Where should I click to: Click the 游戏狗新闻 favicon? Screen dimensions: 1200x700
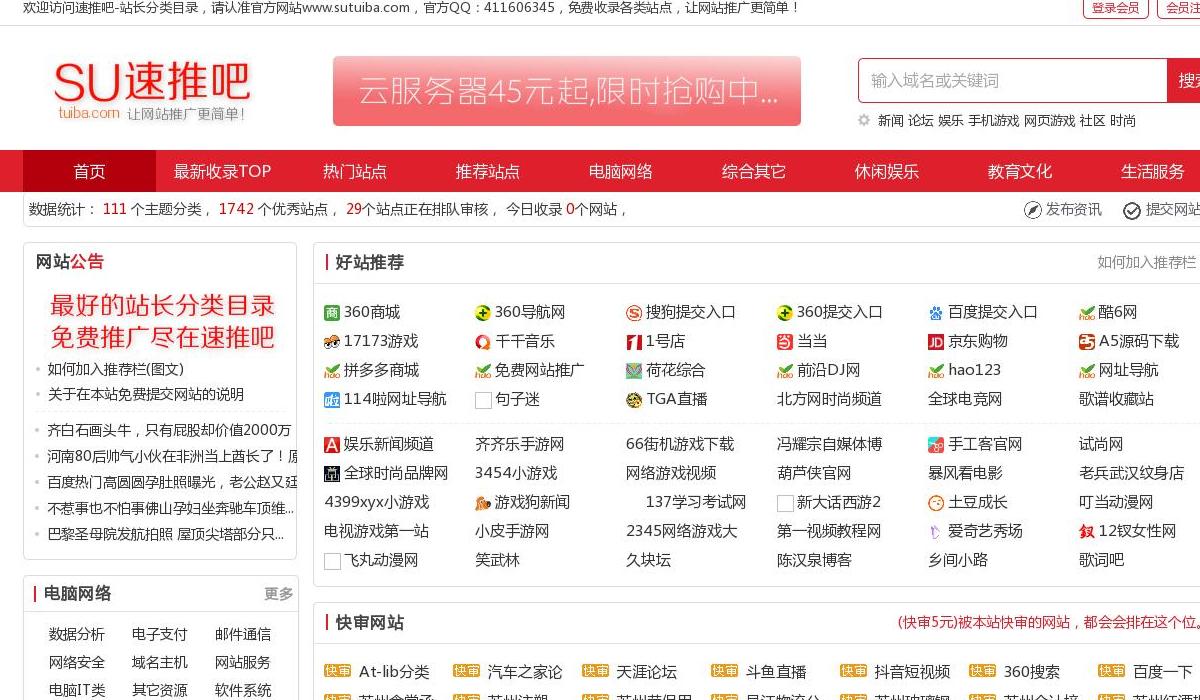(483, 503)
